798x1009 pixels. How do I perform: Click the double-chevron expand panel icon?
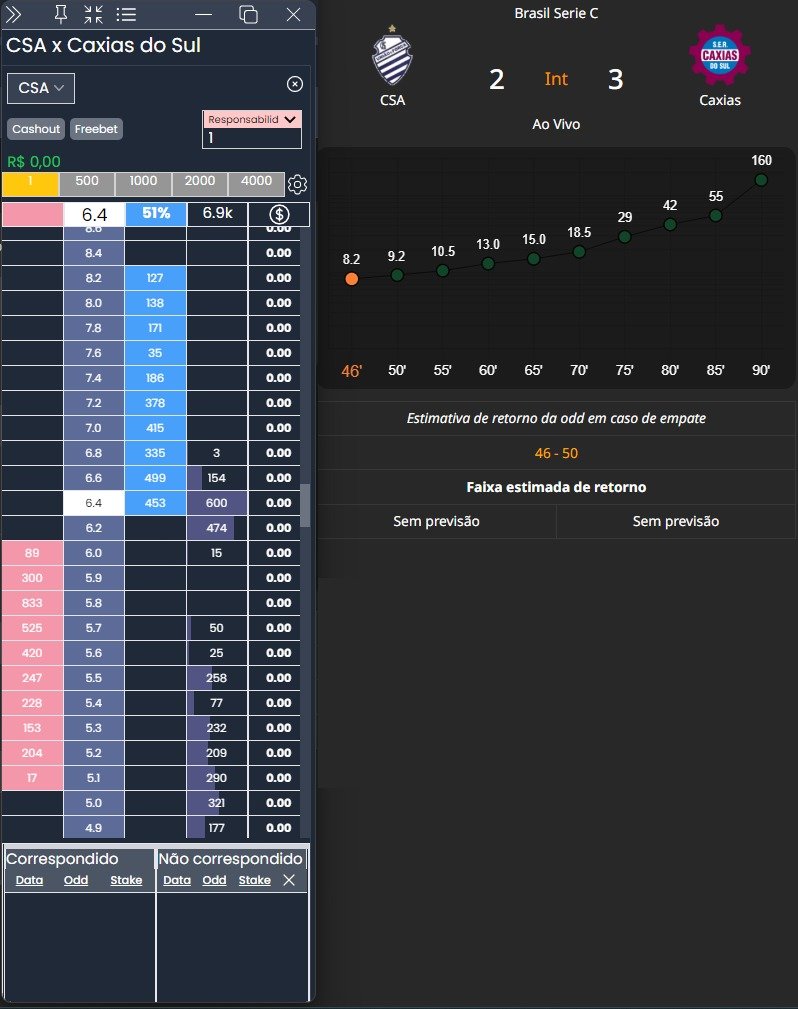[x=15, y=14]
